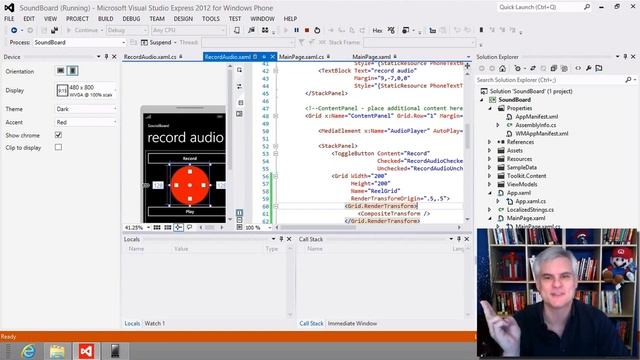Click the Suspend button
Viewport: 640px width, 360px height.
[156, 42]
